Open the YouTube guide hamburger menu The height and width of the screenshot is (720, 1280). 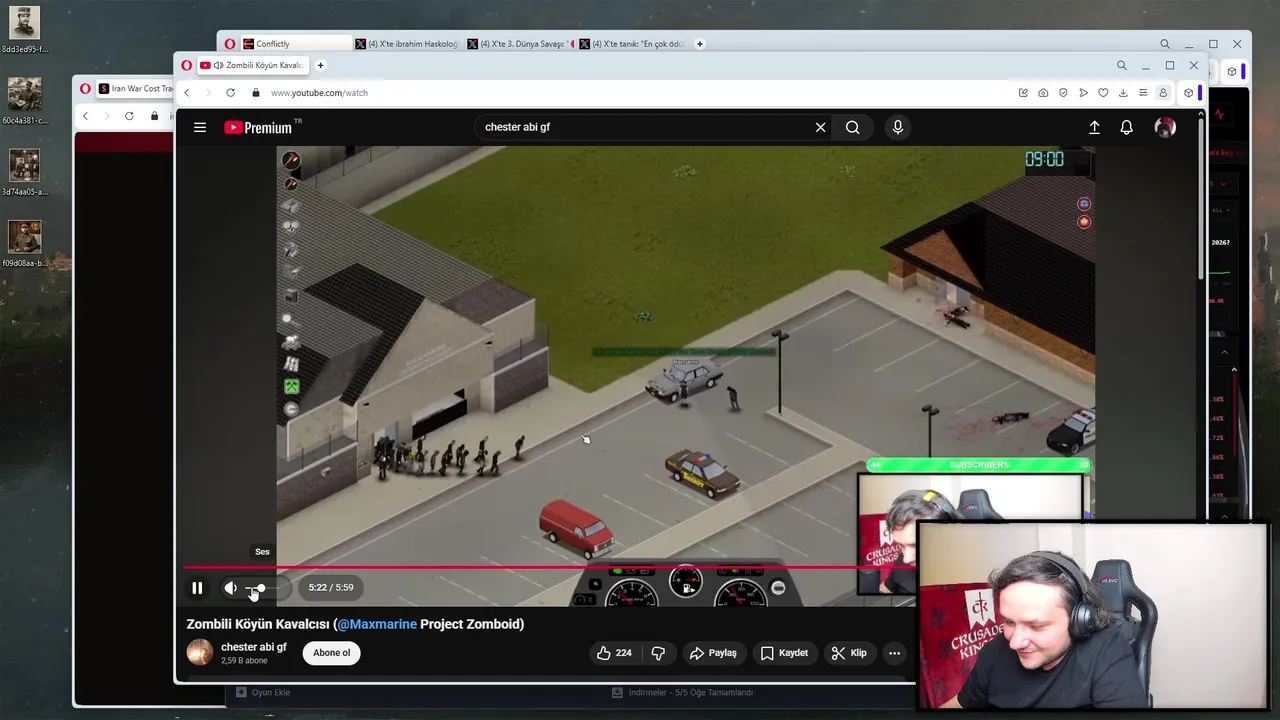click(200, 127)
